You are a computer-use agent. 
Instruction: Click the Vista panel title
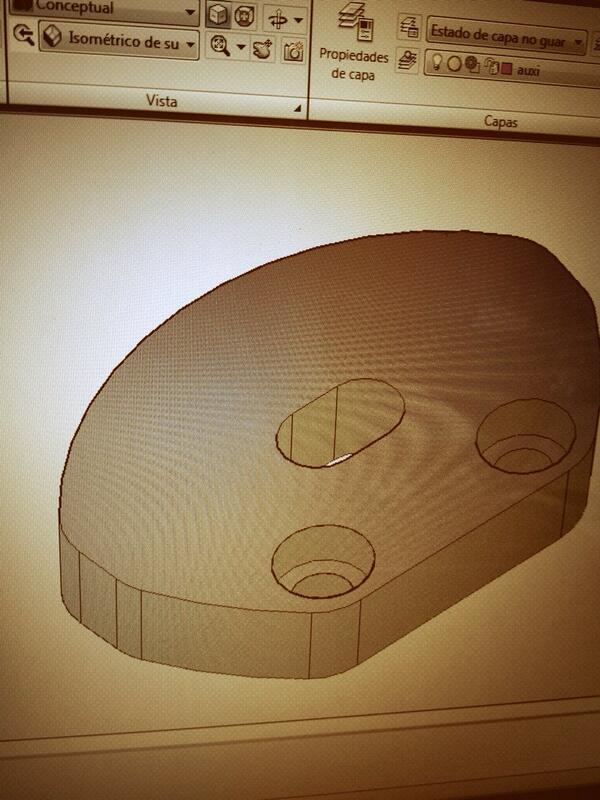tap(162, 101)
